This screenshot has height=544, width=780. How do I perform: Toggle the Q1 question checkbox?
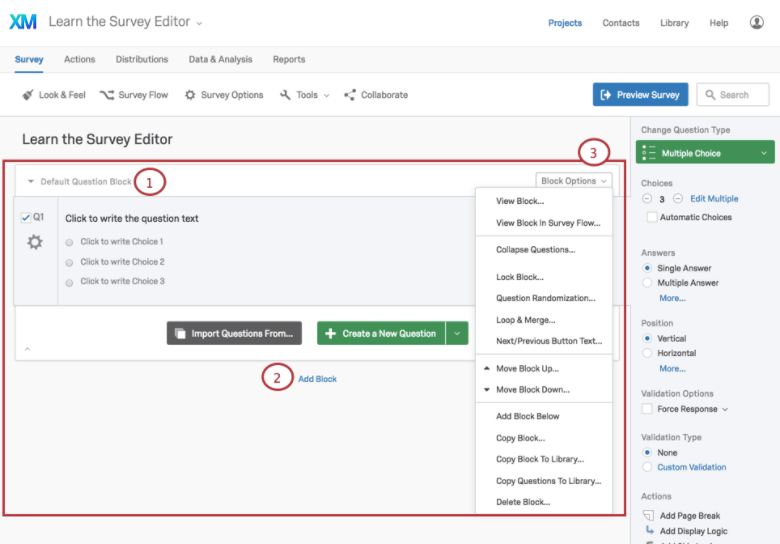point(26,217)
